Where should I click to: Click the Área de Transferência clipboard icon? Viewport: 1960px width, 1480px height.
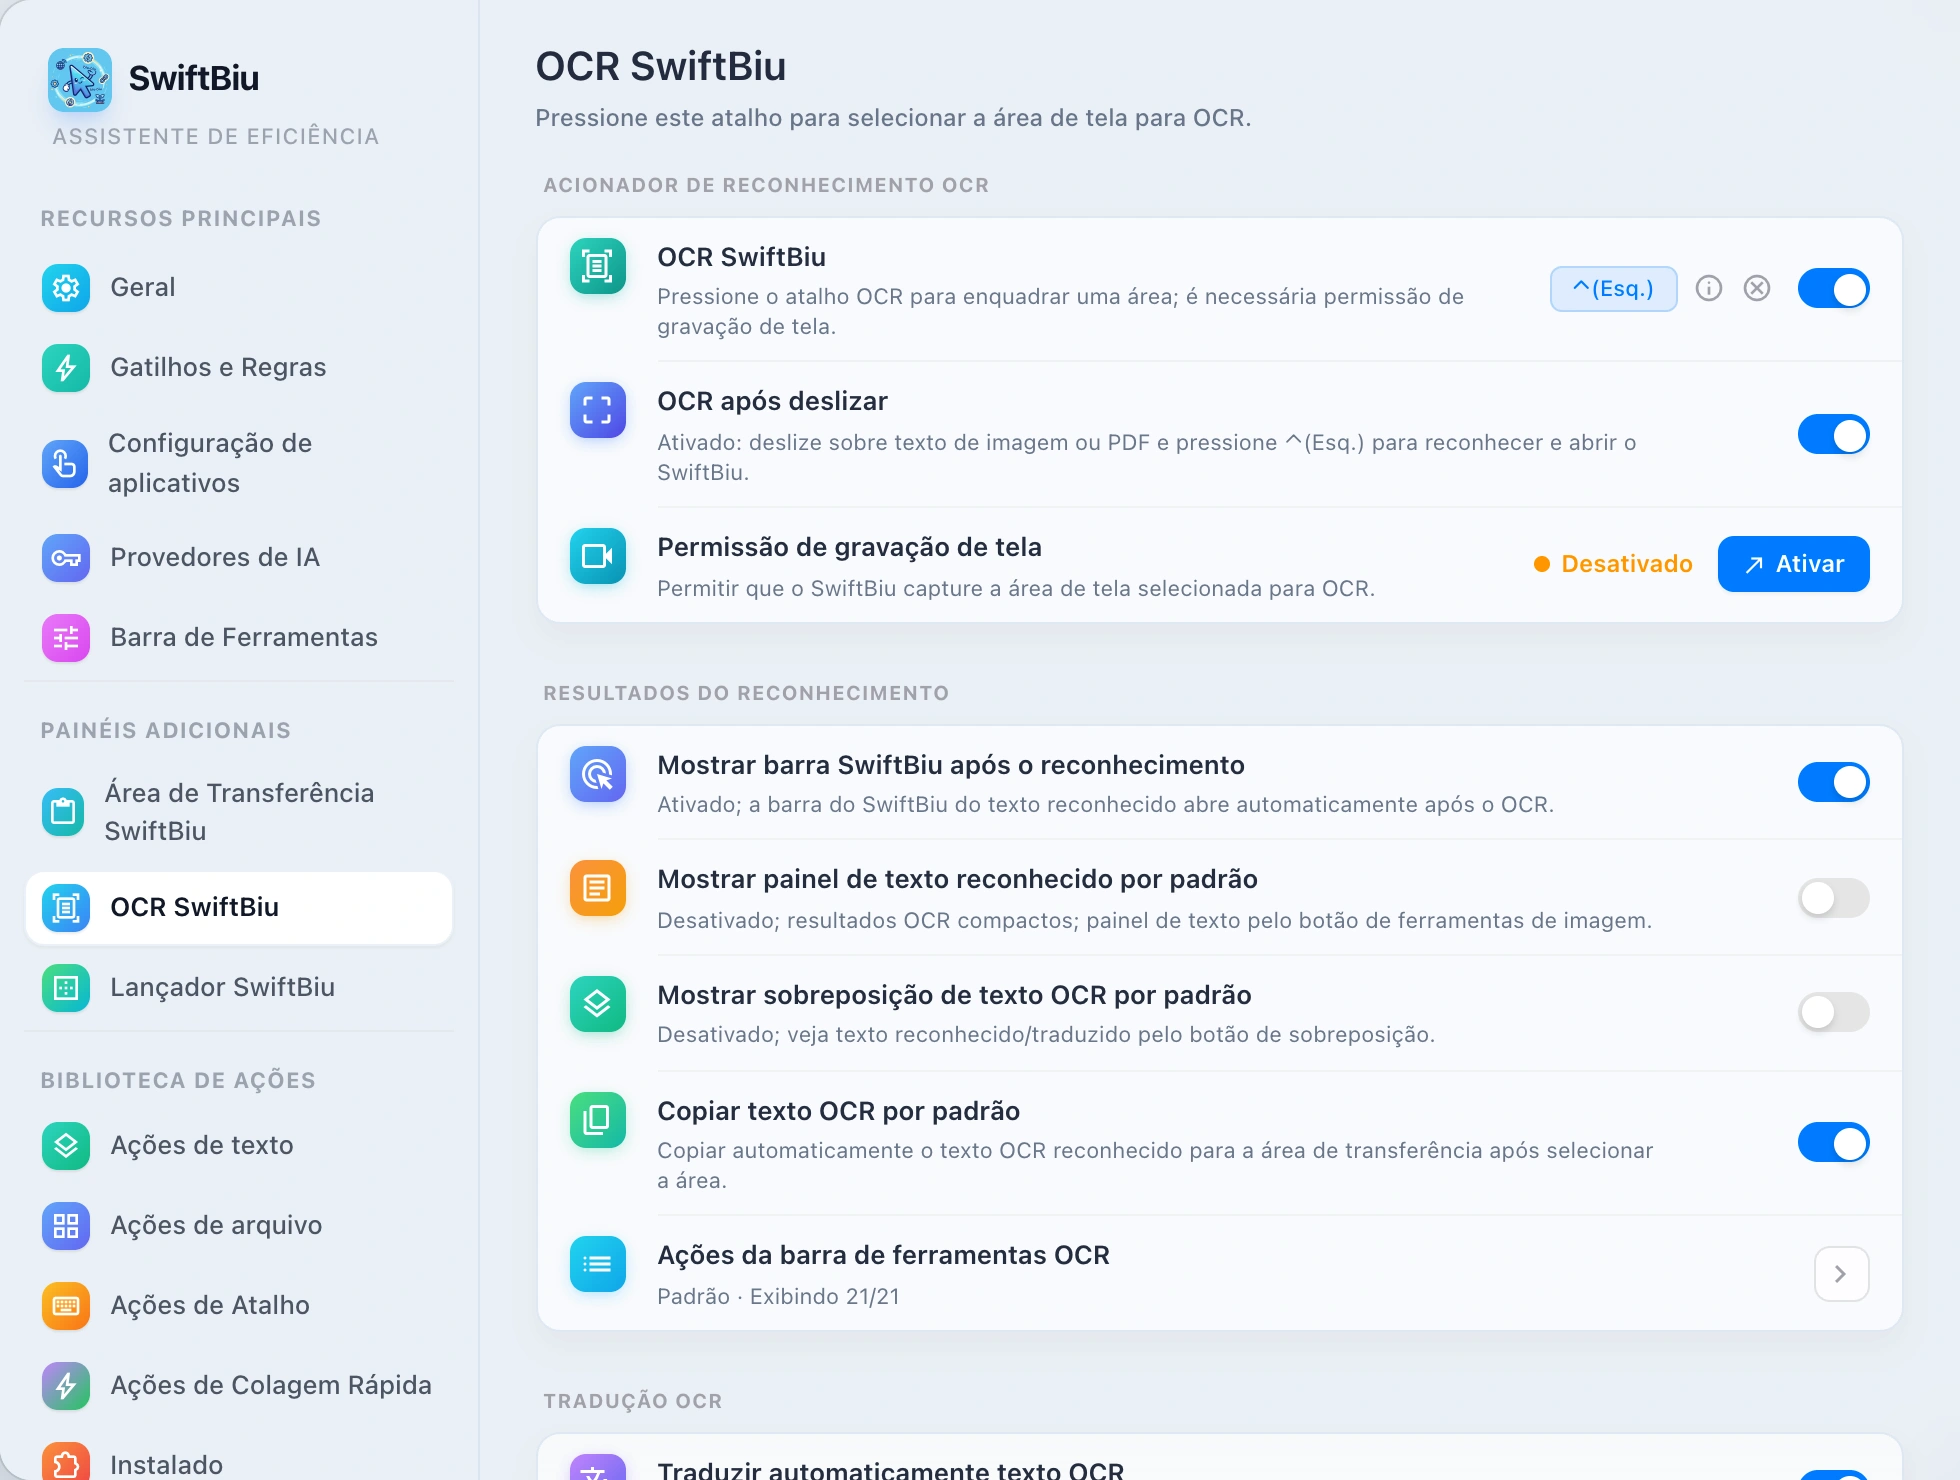click(x=64, y=812)
